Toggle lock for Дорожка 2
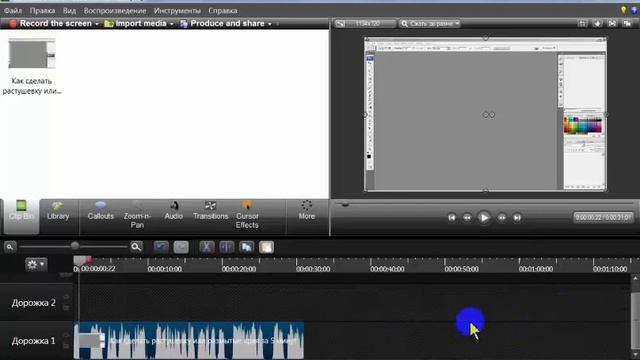640x360 pixels. pyautogui.click(x=66, y=307)
